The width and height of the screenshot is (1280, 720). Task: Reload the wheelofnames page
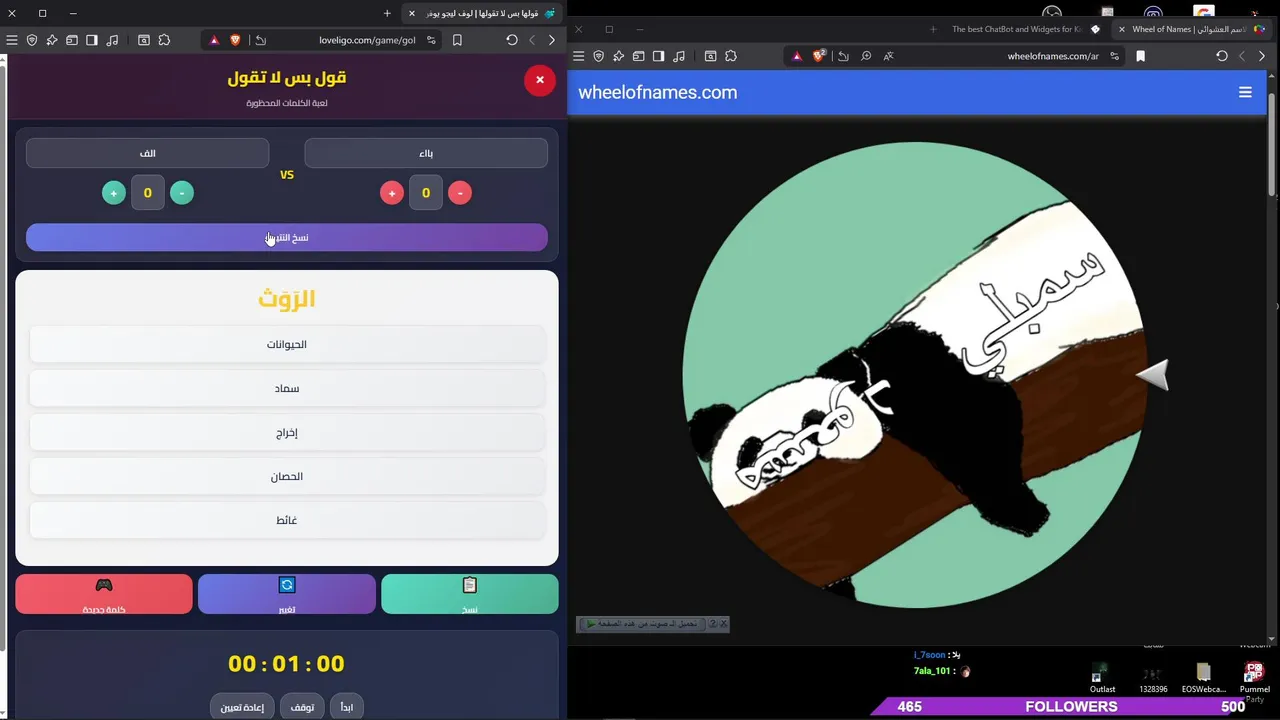[x=1222, y=56]
